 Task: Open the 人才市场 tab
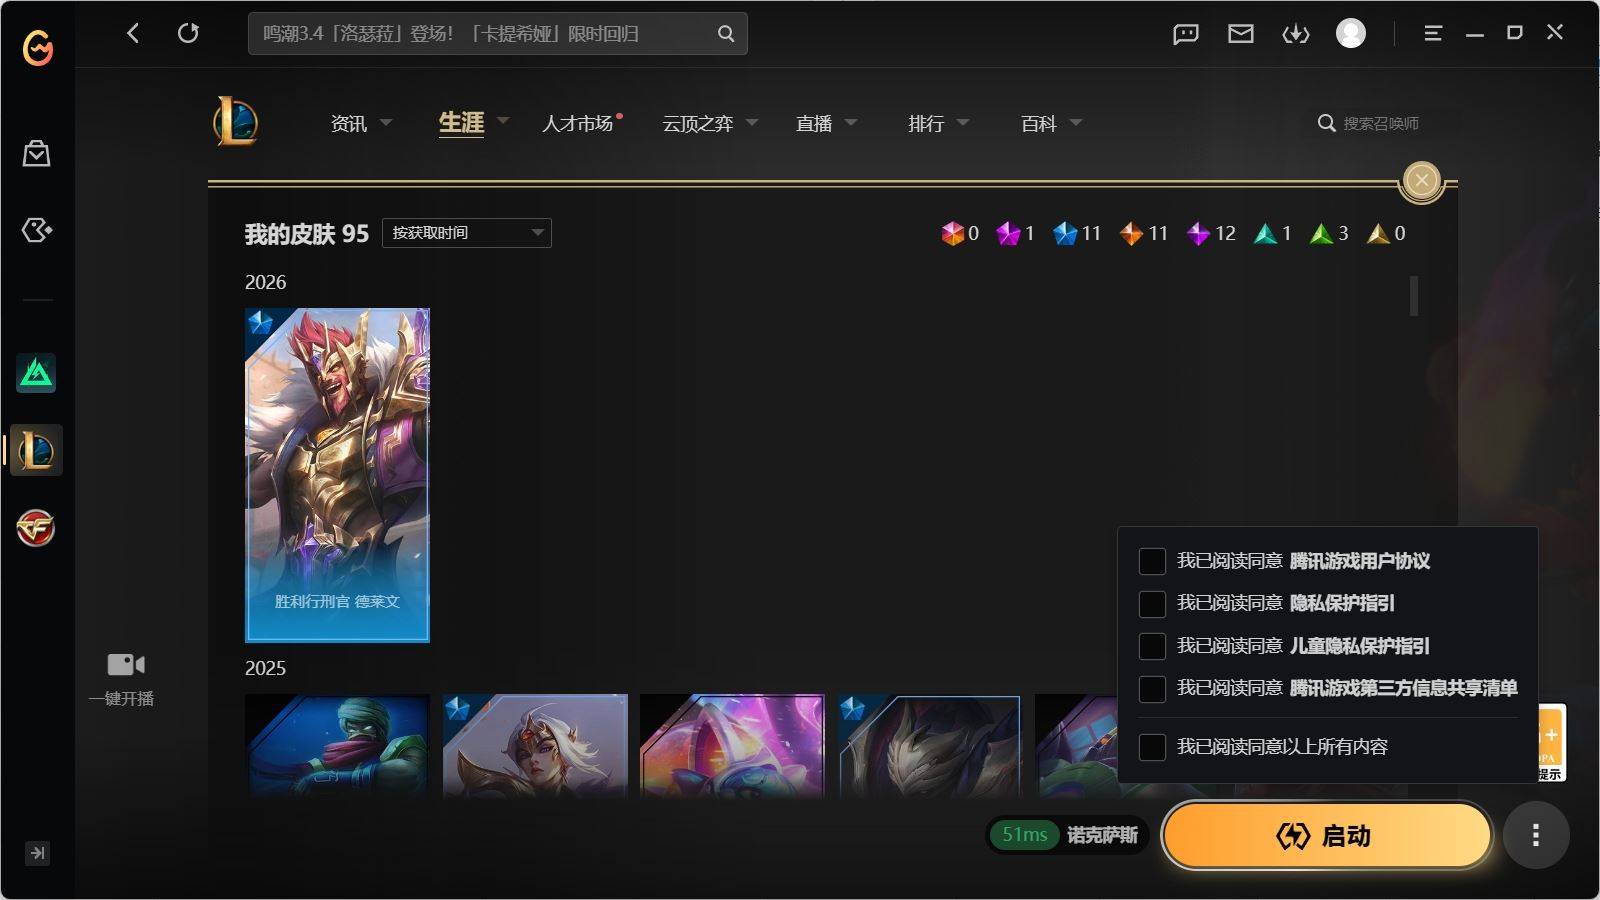coord(578,123)
